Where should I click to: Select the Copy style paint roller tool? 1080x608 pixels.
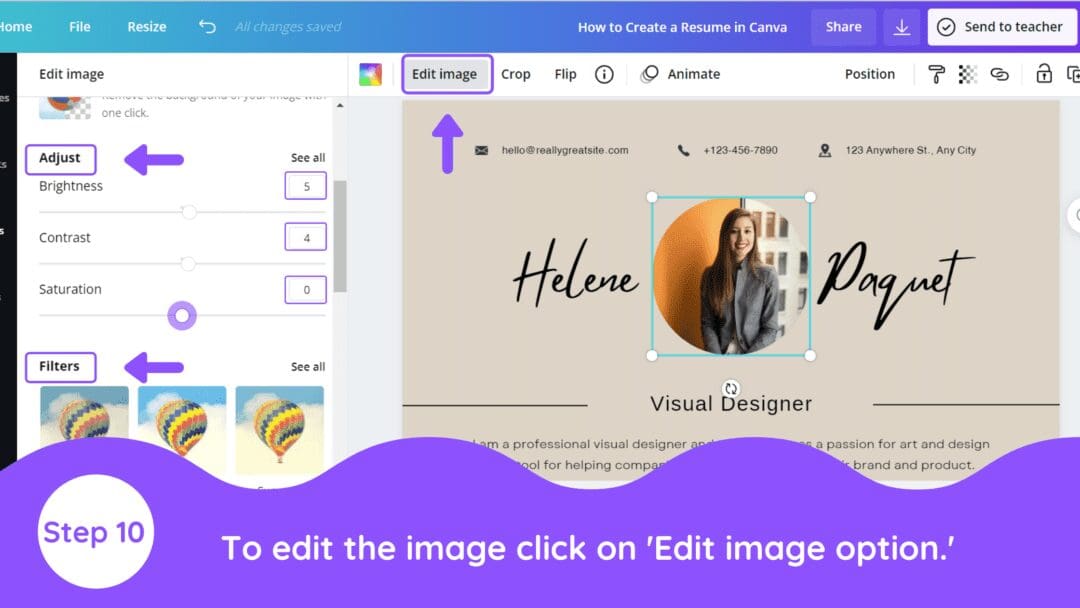[937, 73]
